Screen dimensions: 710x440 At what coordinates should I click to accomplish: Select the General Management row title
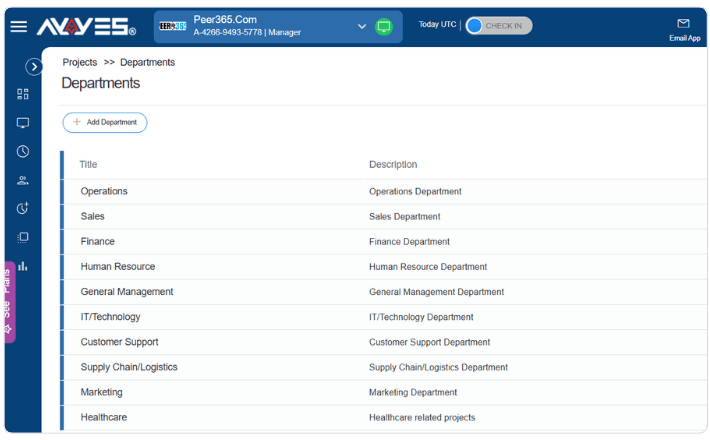tap(127, 292)
